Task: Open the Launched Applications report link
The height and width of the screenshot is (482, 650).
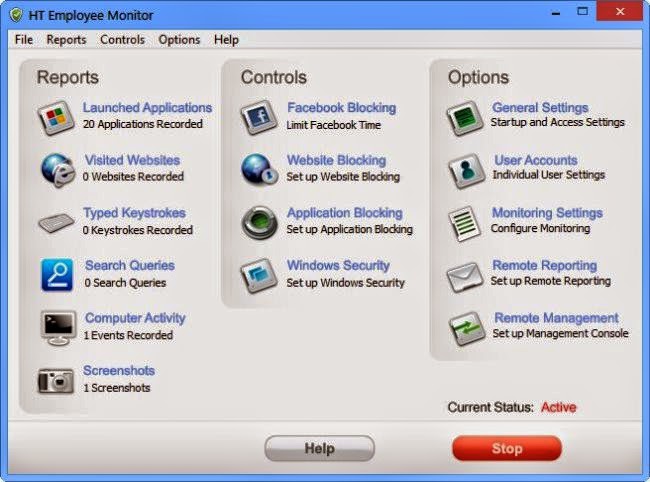Action: point(147,107)
